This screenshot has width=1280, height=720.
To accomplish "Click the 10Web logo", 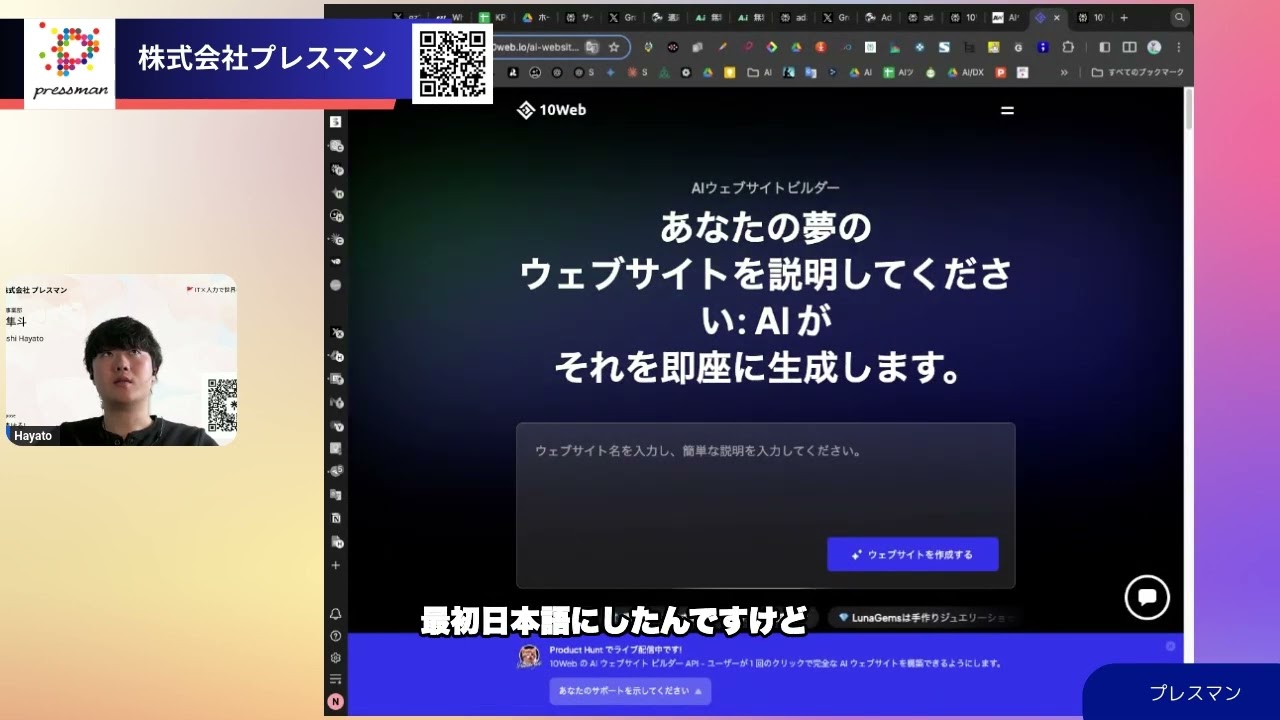I will tap(551, 110).
